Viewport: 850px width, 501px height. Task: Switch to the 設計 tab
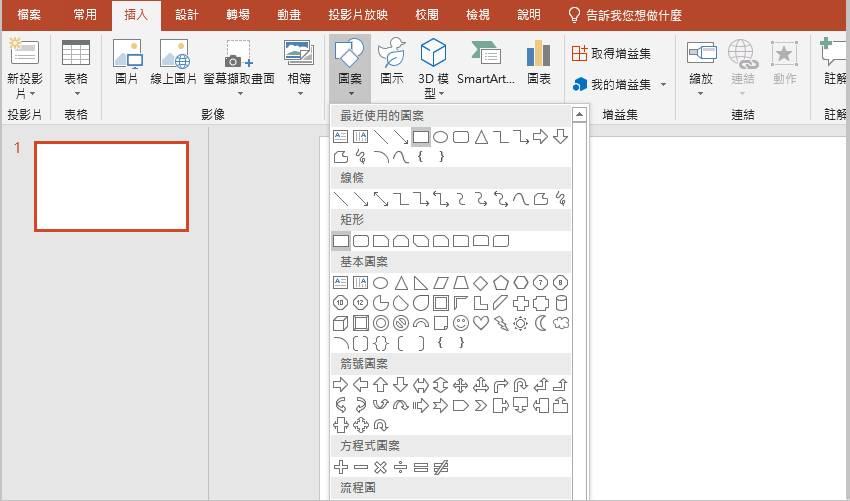[186, 15]
